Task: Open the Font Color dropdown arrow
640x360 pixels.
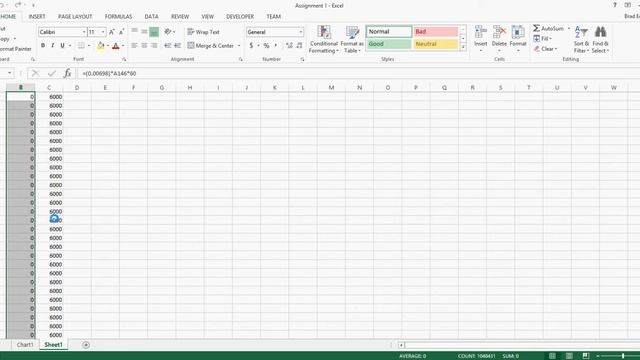Action: [x=123, y=46]
